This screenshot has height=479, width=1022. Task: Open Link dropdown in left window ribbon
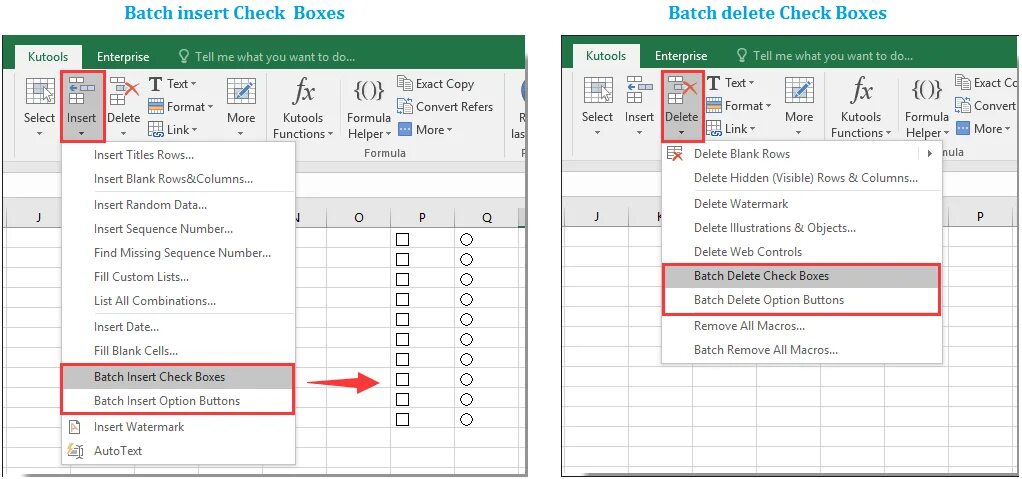pyautogui.click(x=173, y=129)
